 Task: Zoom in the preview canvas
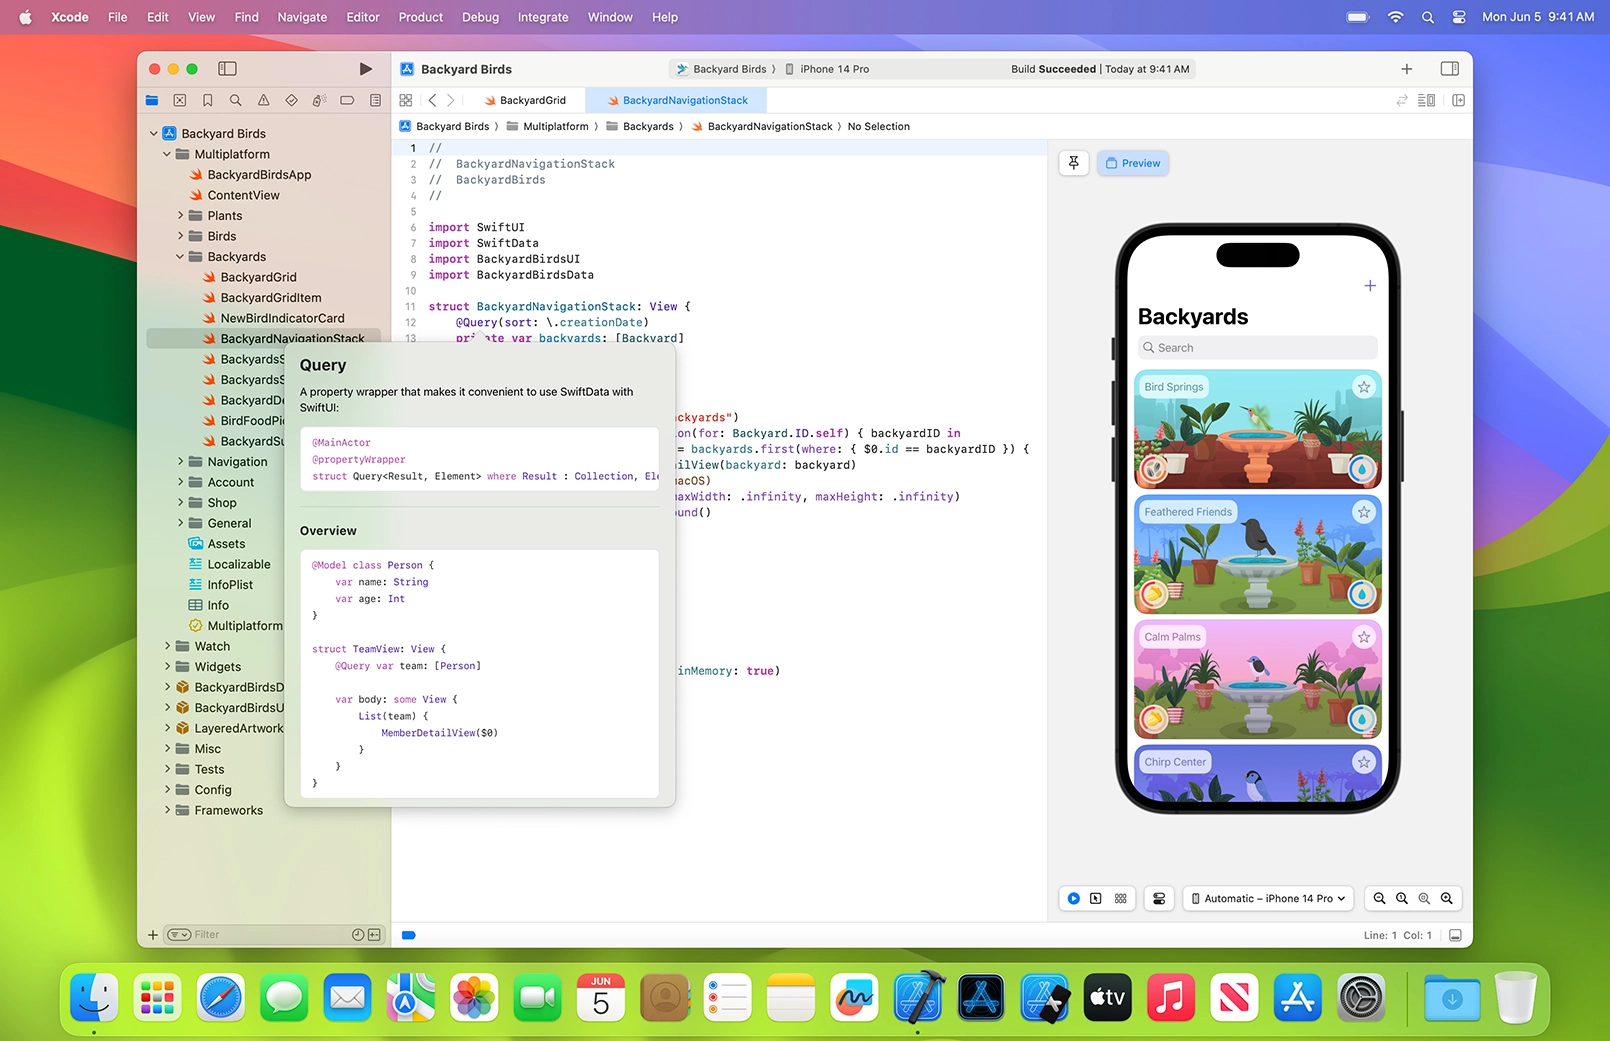pyautogui.click(x=1447, y=898)
